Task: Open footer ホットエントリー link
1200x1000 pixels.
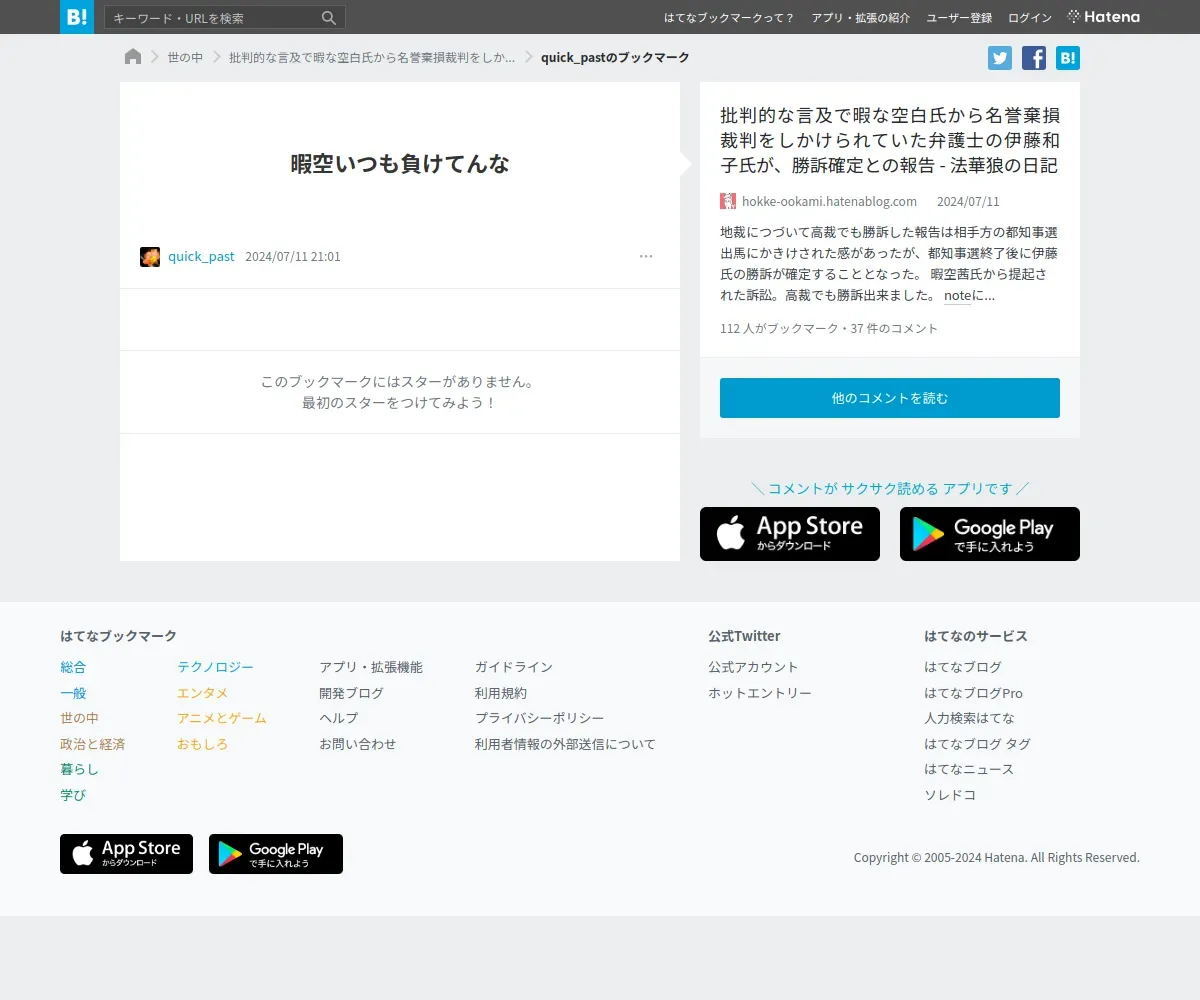Action: tap(760, 693)
